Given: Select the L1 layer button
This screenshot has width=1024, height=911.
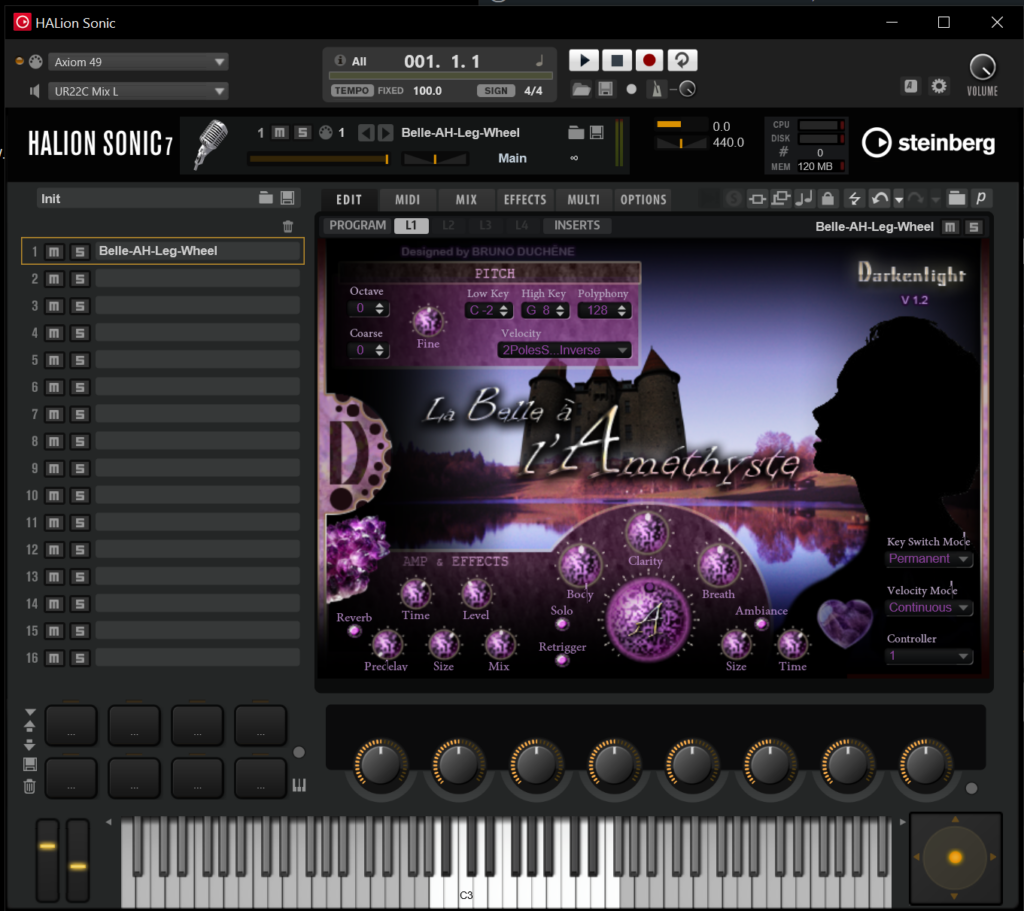Looking at the screenshot, I should click(x=411, y=225).
